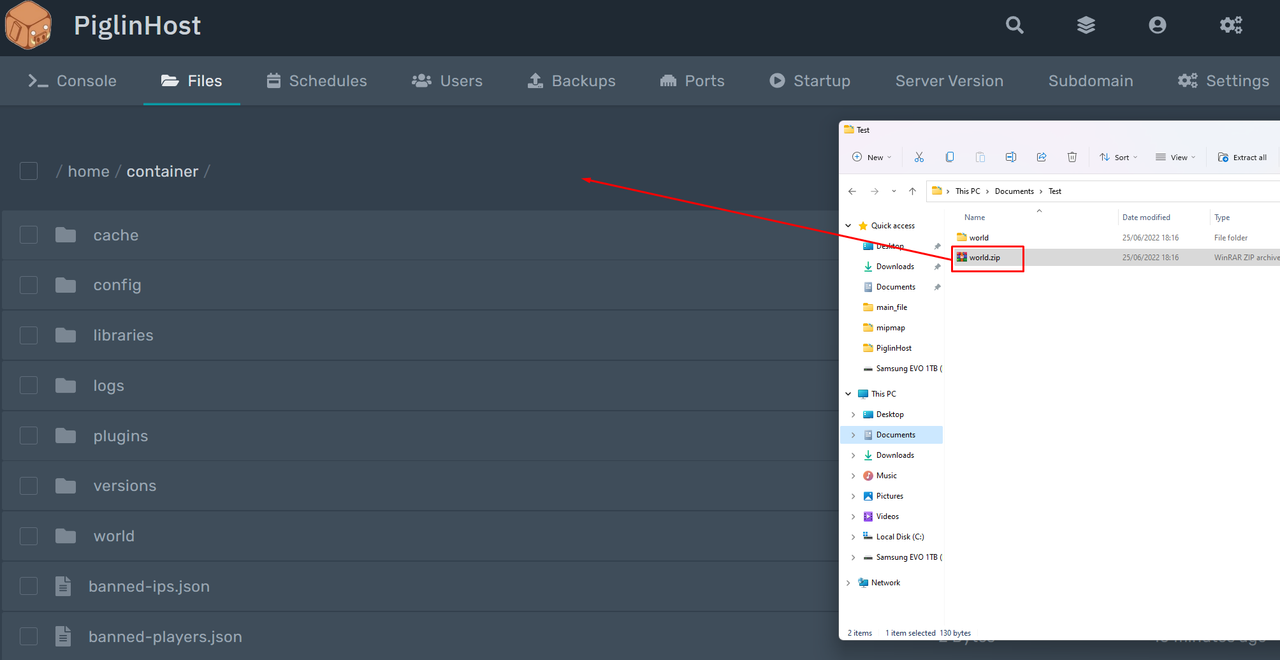
Task: Expand the Local Disk (C:) node
Action: click(853, 537)
